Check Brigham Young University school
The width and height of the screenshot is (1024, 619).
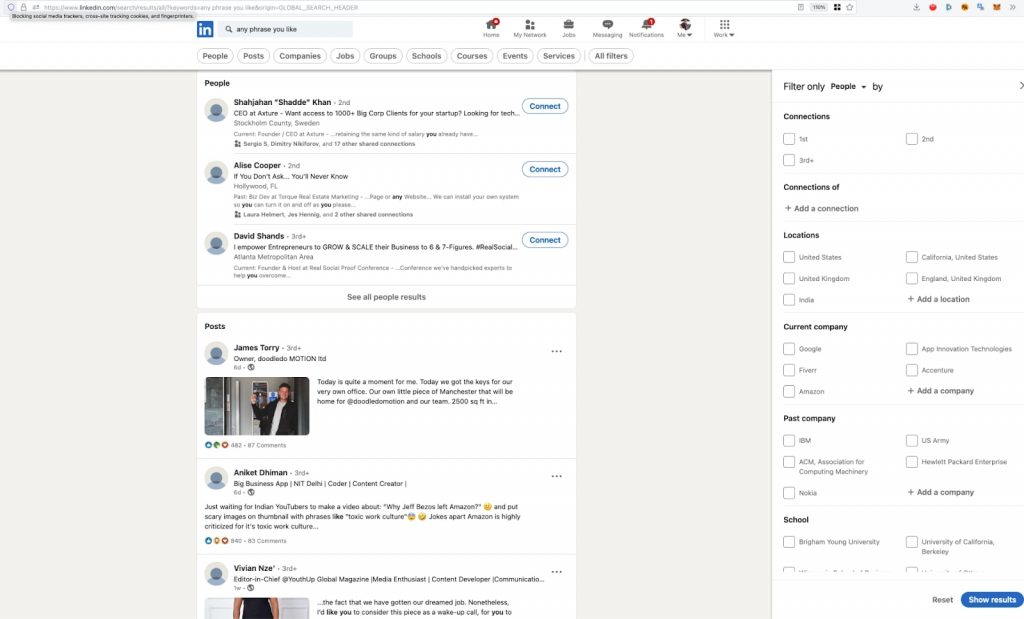point(789,542)
